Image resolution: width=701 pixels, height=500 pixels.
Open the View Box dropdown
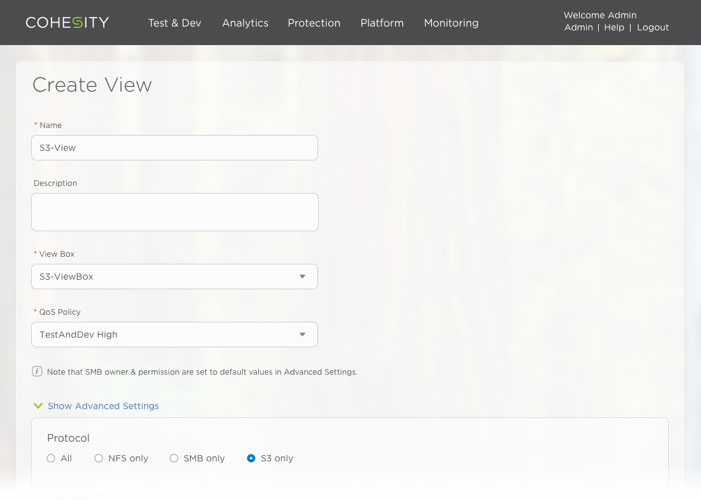(174, 276)
